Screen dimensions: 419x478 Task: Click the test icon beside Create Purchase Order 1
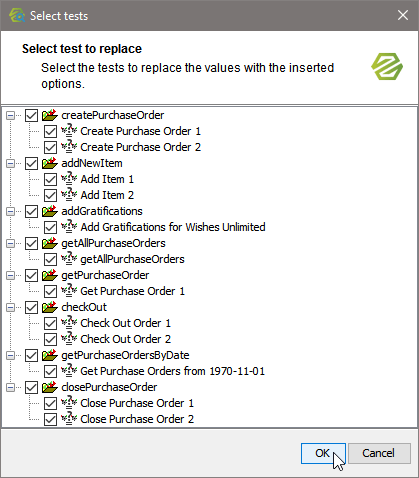(x=69, y=131)
